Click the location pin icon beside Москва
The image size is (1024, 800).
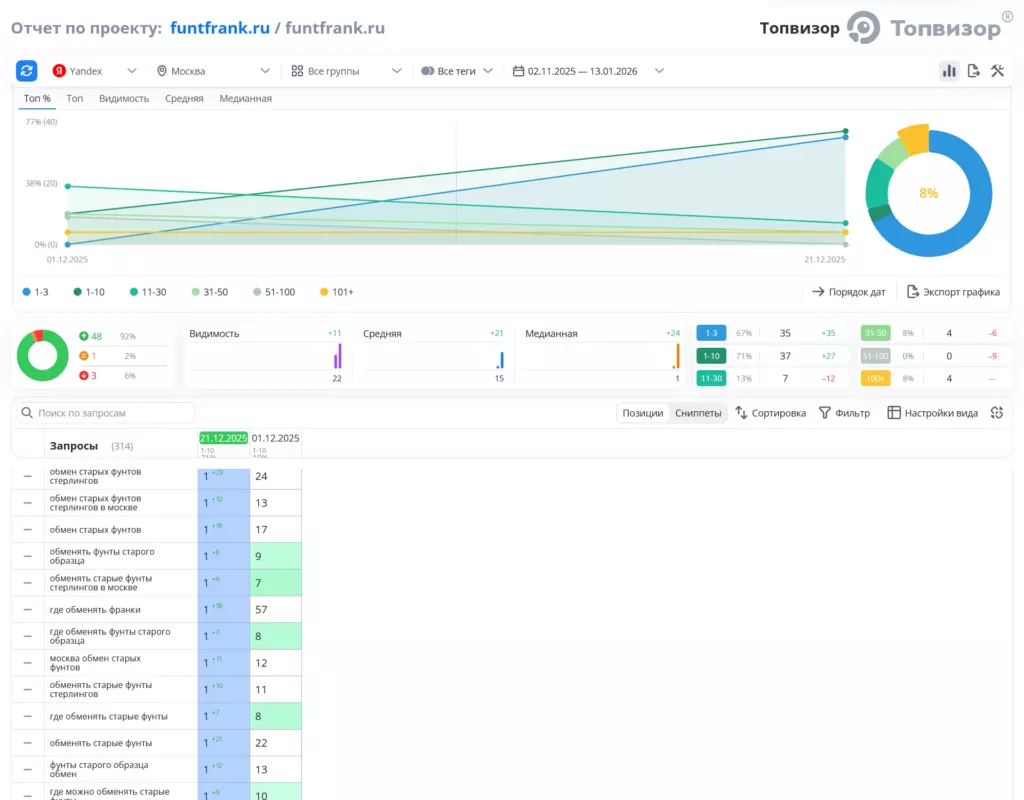pyautogui.click(x=162, y=71)
